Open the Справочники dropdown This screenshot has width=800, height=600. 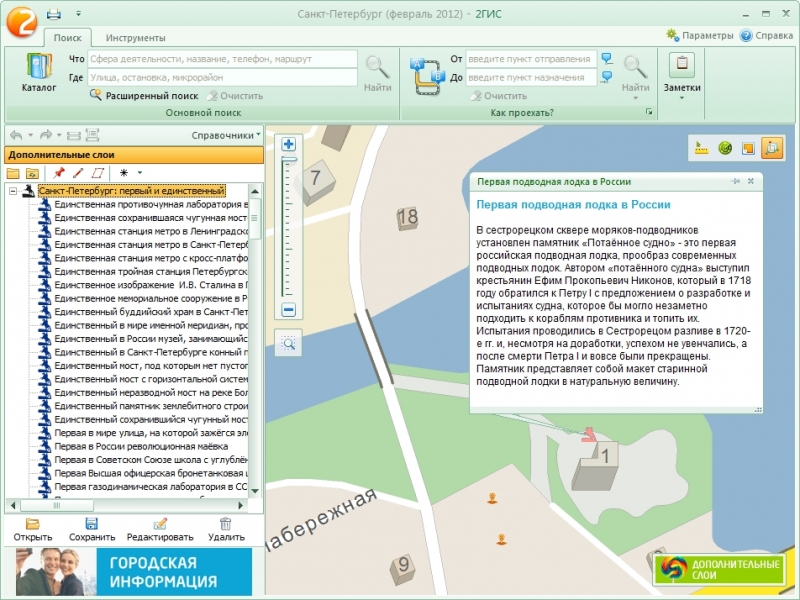pyautogui.click(x=226, y=135)
